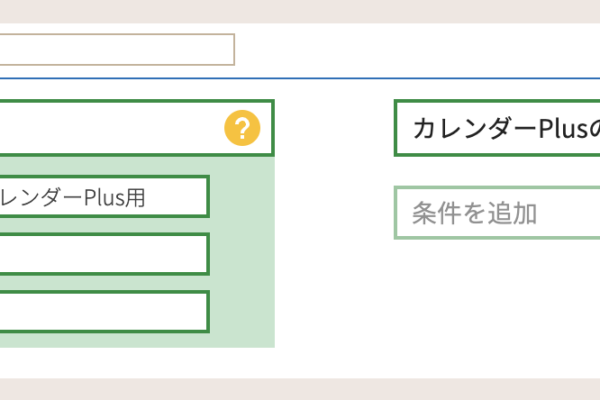Click the yellow question mark help icon

[x=242, y=128]
